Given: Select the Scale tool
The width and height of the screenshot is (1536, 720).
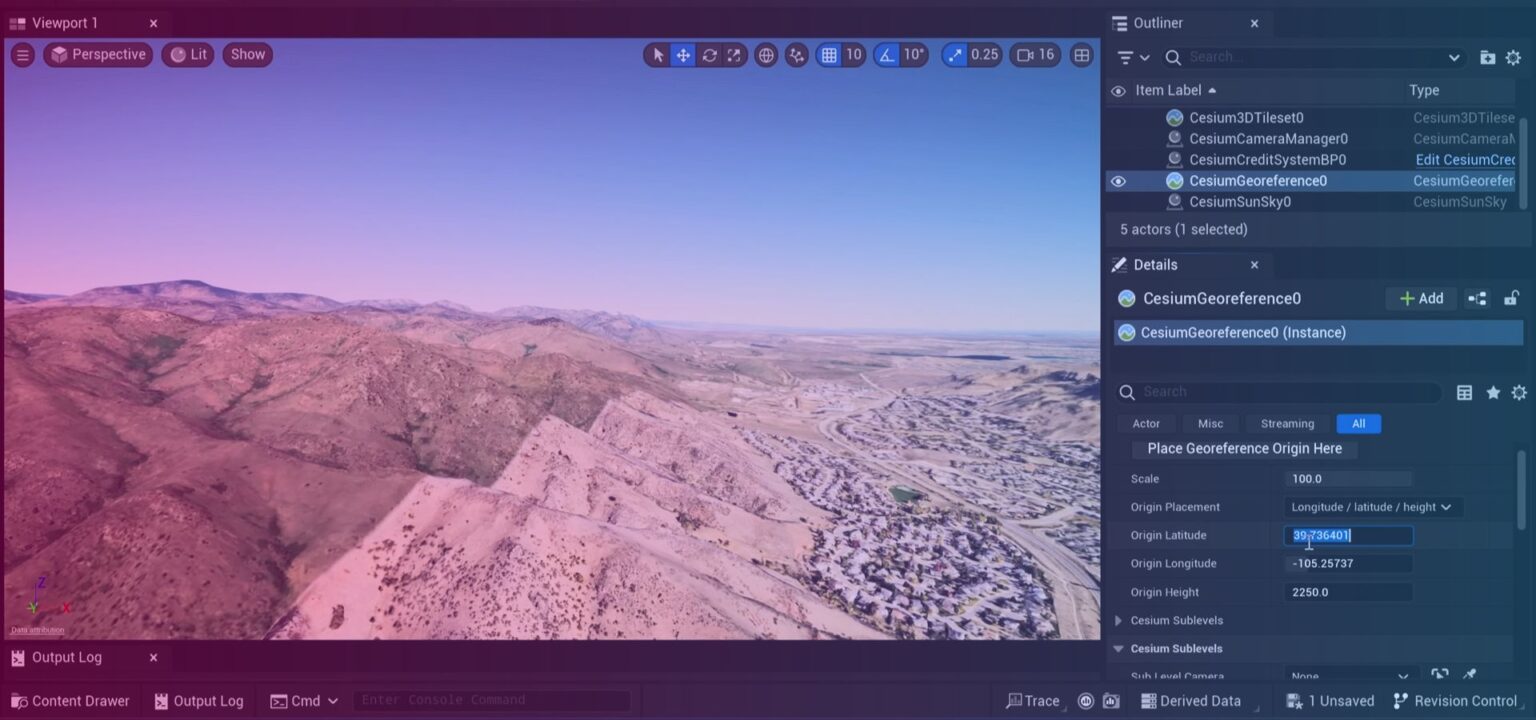Looking at the screenshot, I should tap(734, 55).
